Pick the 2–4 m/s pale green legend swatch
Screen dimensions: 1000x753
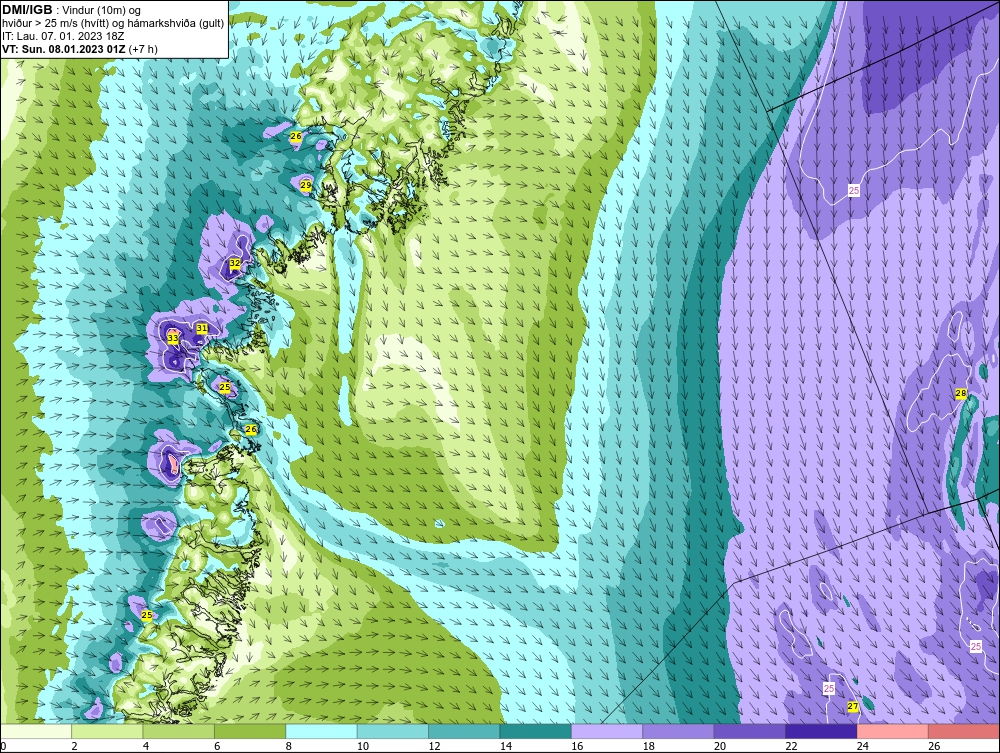[107, 731]
